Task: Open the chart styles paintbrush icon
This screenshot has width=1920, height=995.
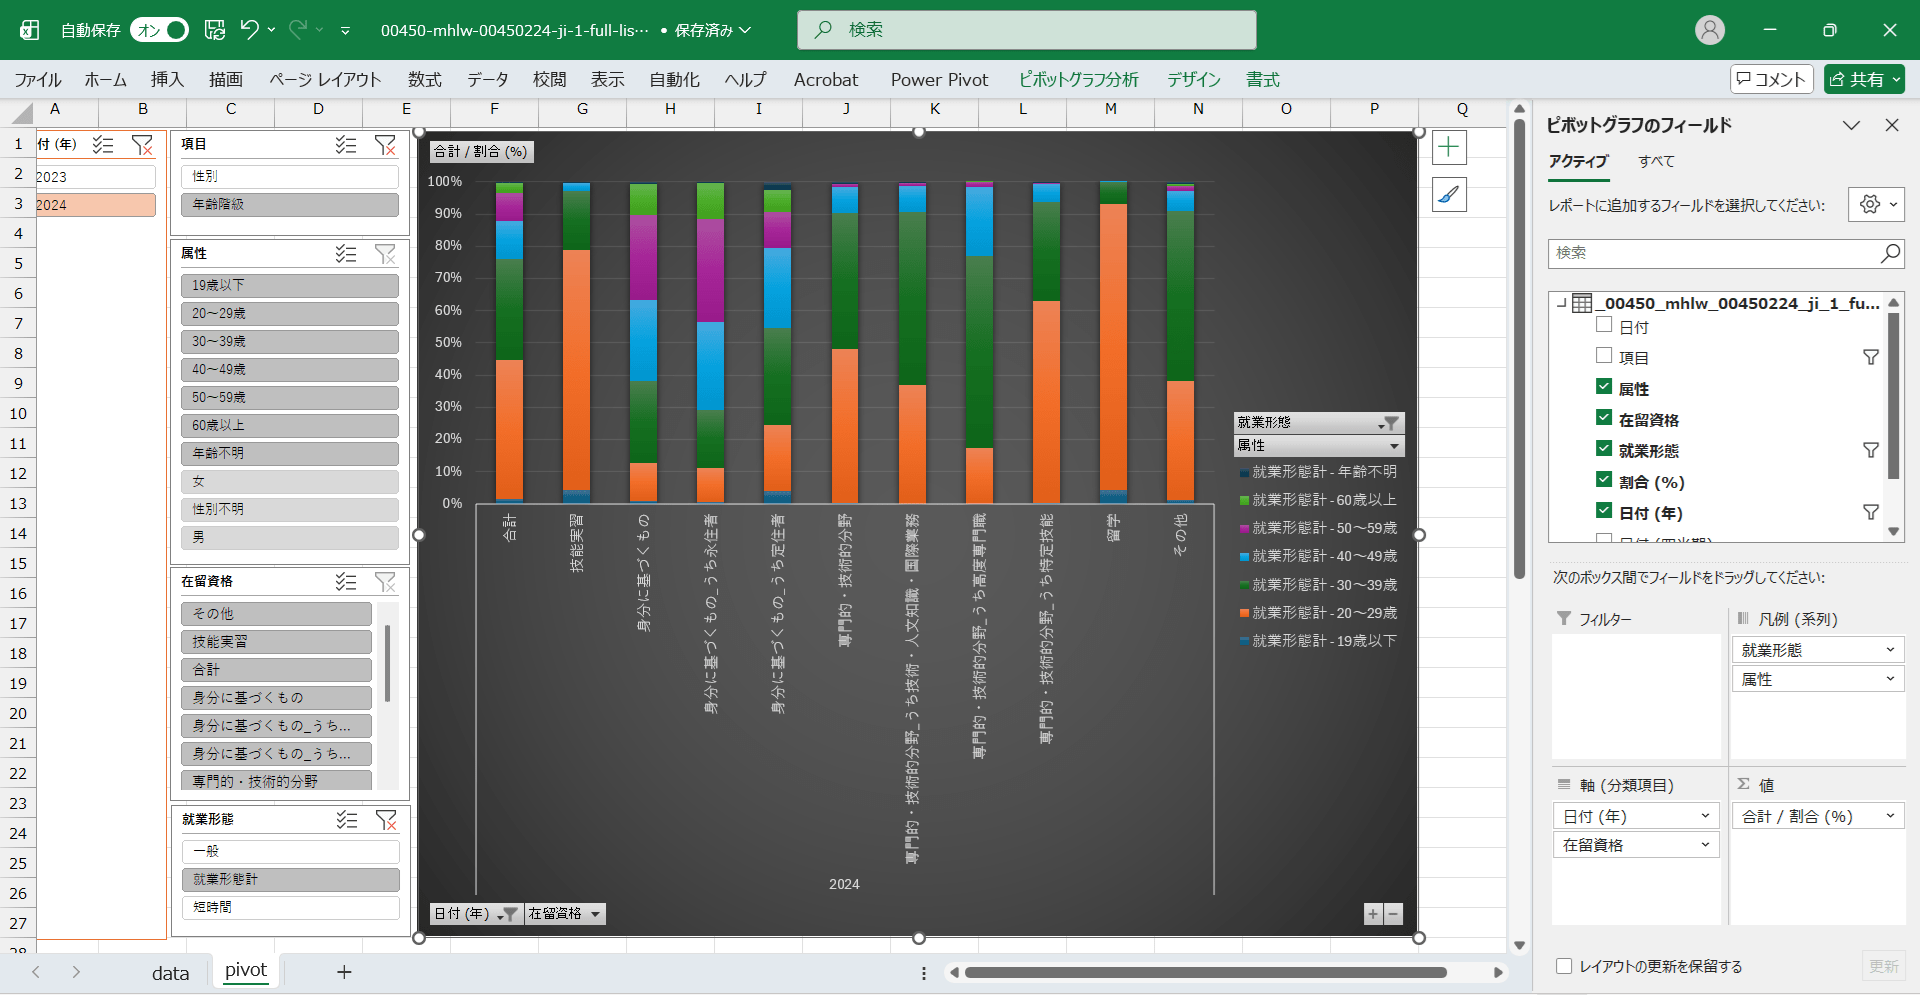Action: (1449, 195)
